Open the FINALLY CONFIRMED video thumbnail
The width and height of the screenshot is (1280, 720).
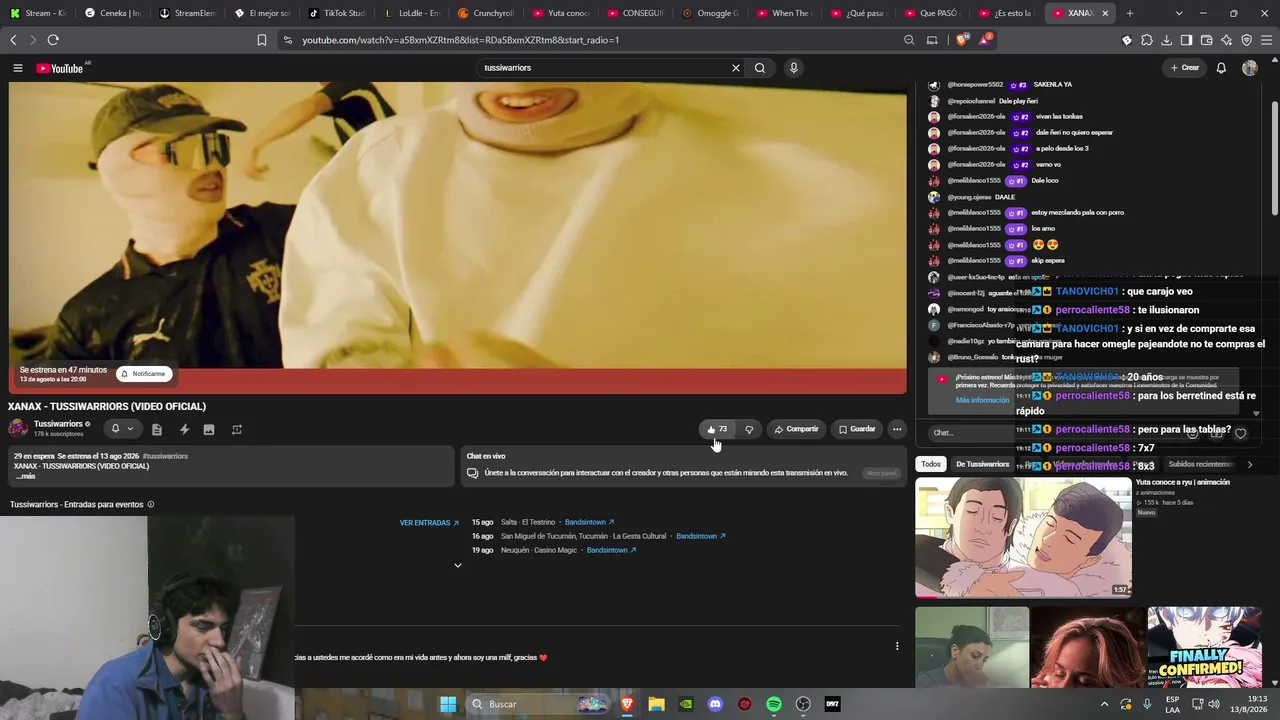click(1205, 647)
